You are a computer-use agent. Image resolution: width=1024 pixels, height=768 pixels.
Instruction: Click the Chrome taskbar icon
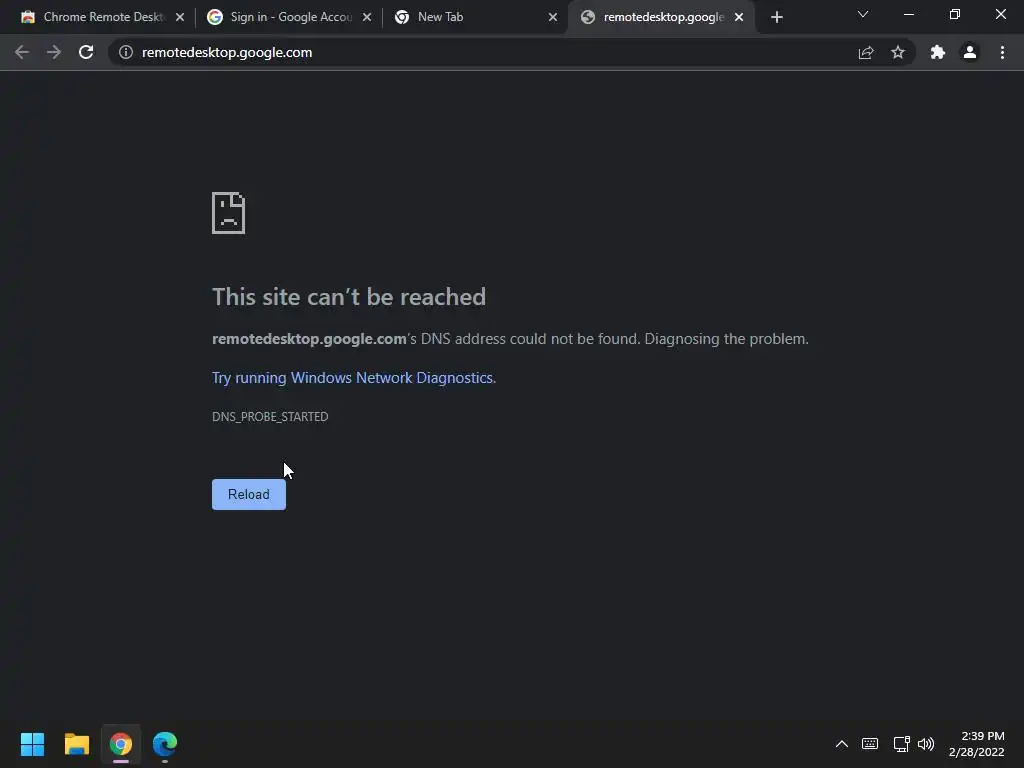121,744
